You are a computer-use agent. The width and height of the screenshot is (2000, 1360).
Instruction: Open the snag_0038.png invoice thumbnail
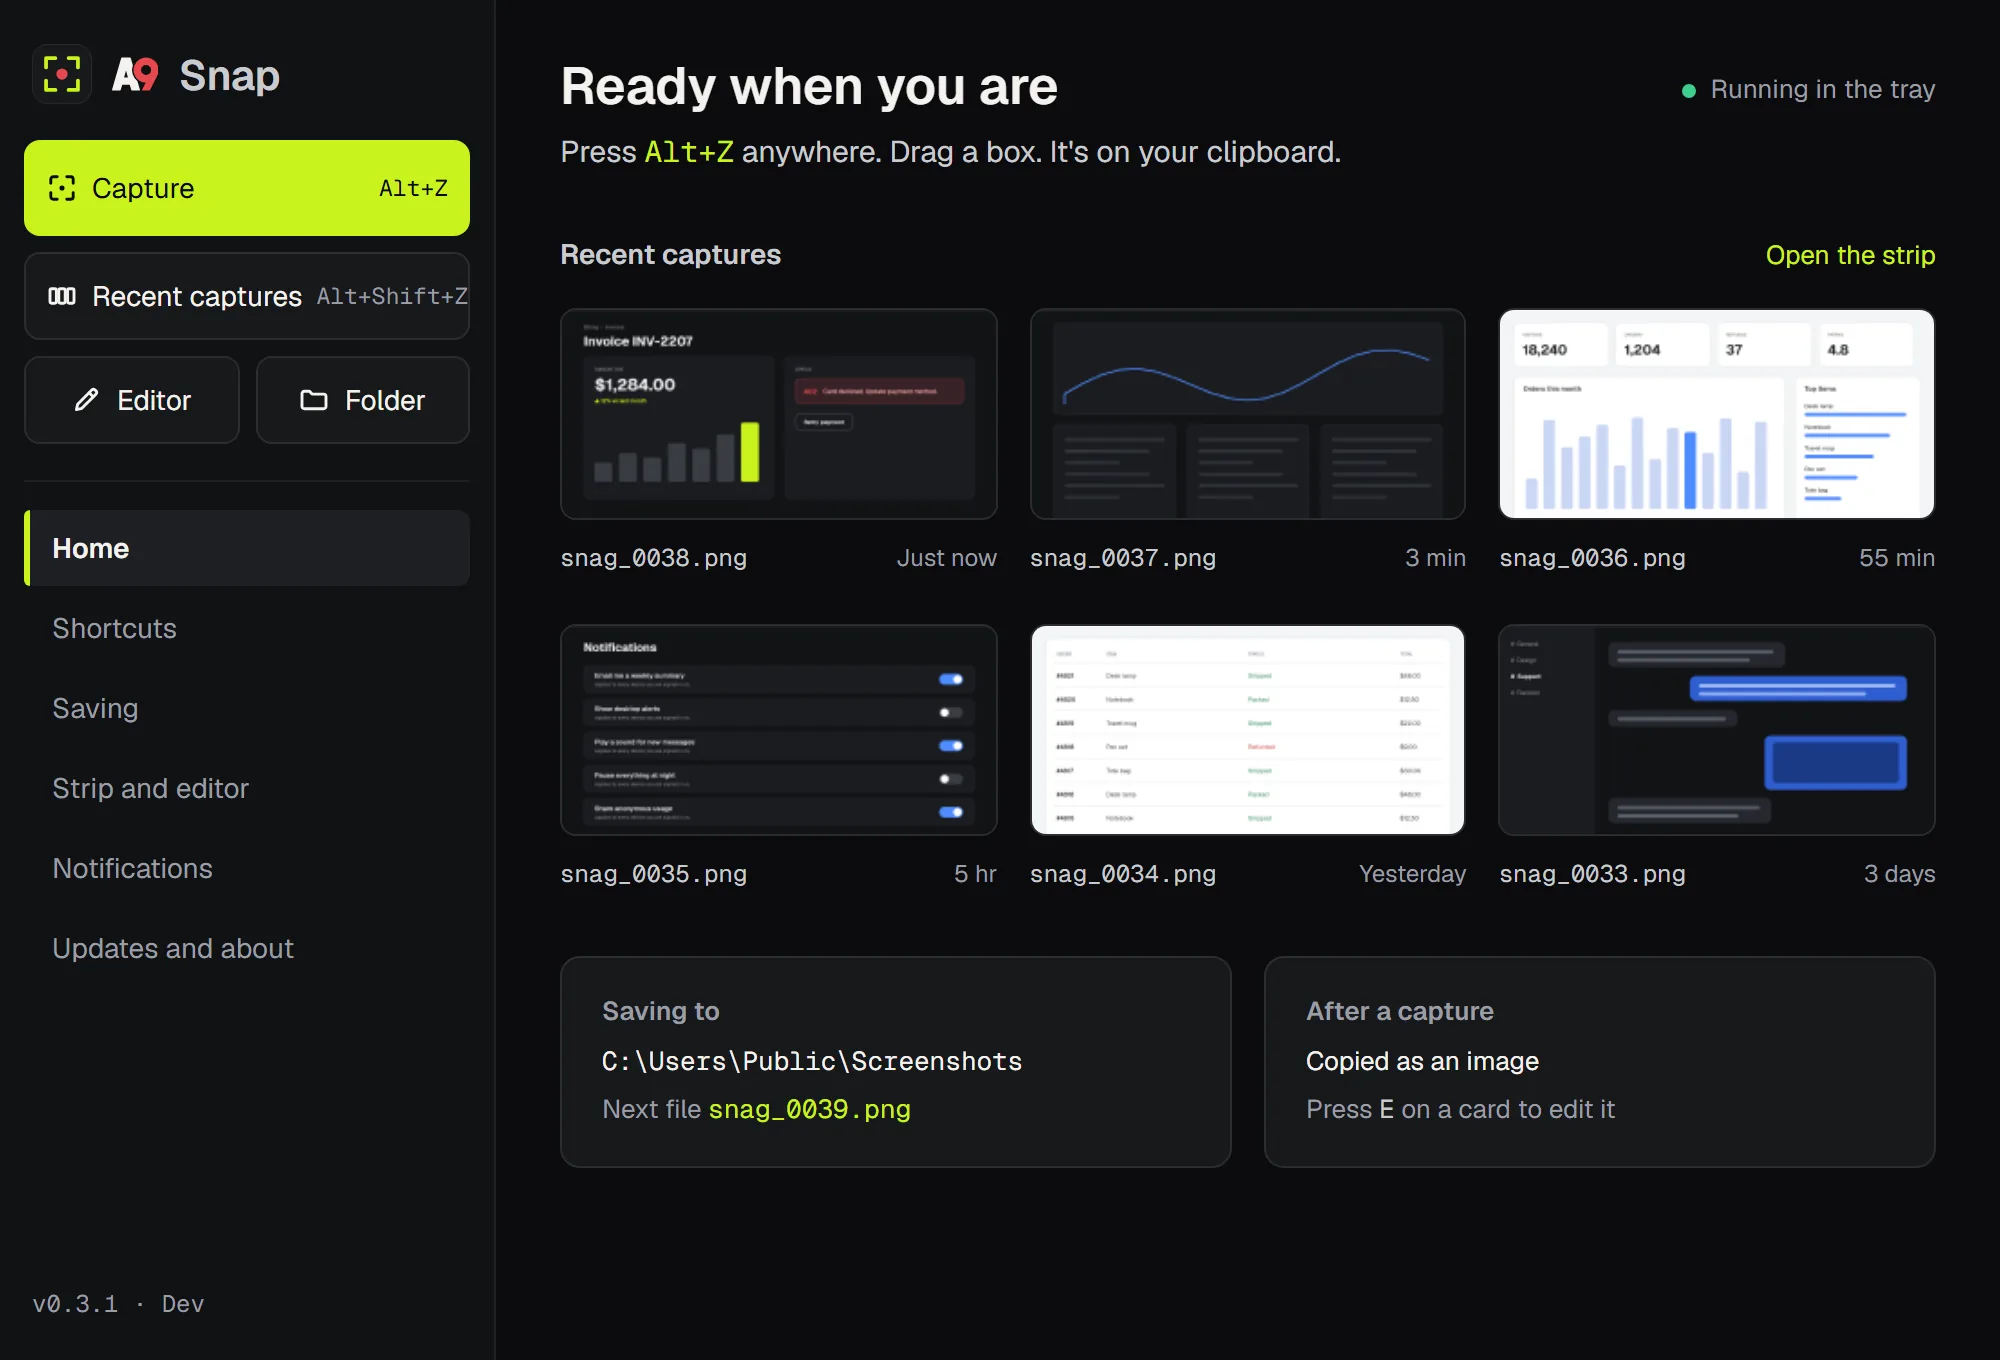coord(779,414)
